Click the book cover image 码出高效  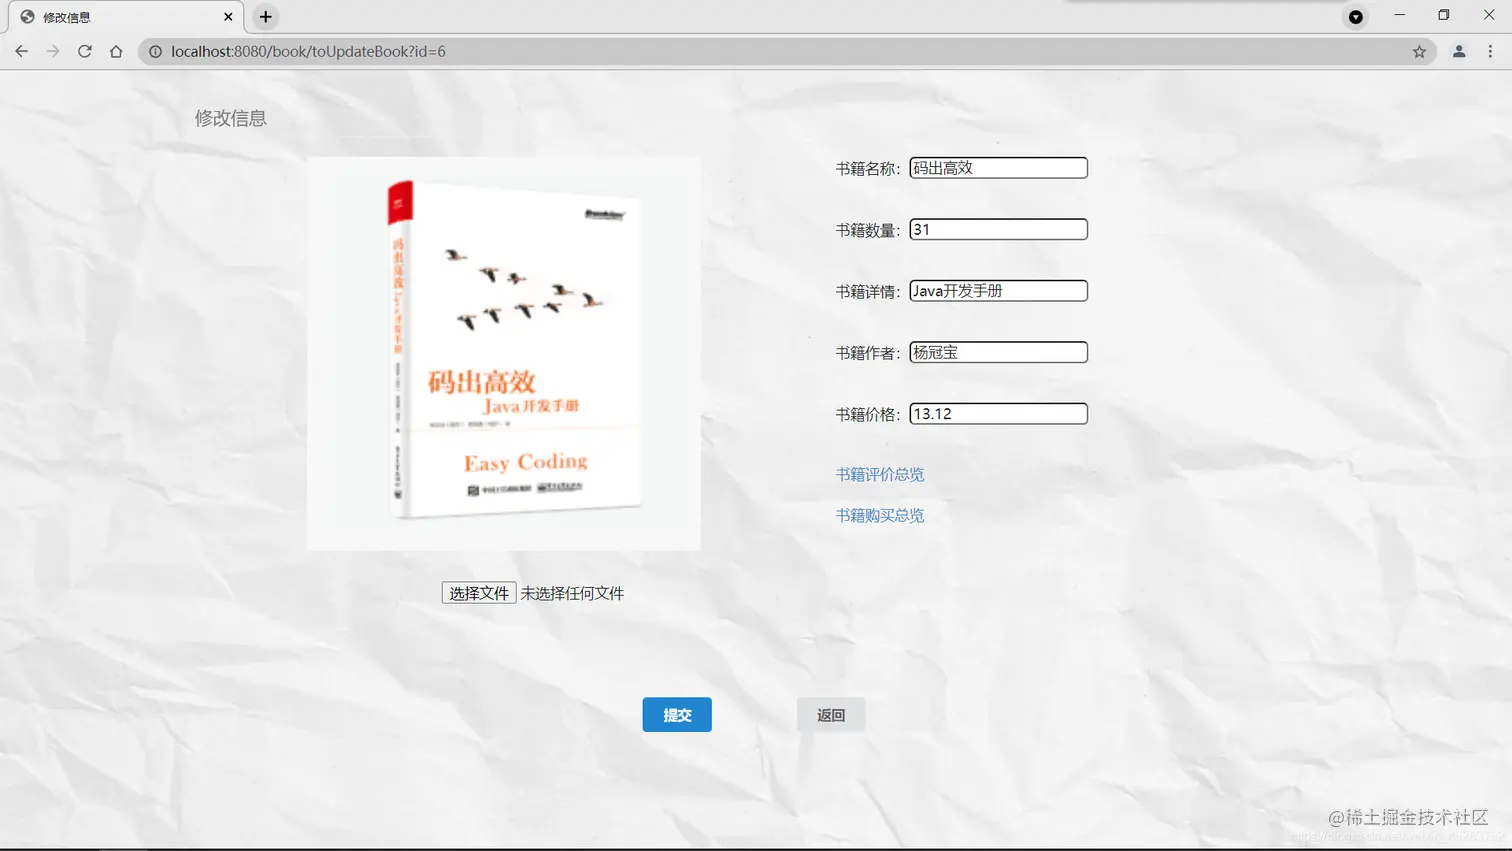pyautogui.click(x=503, y=353)
